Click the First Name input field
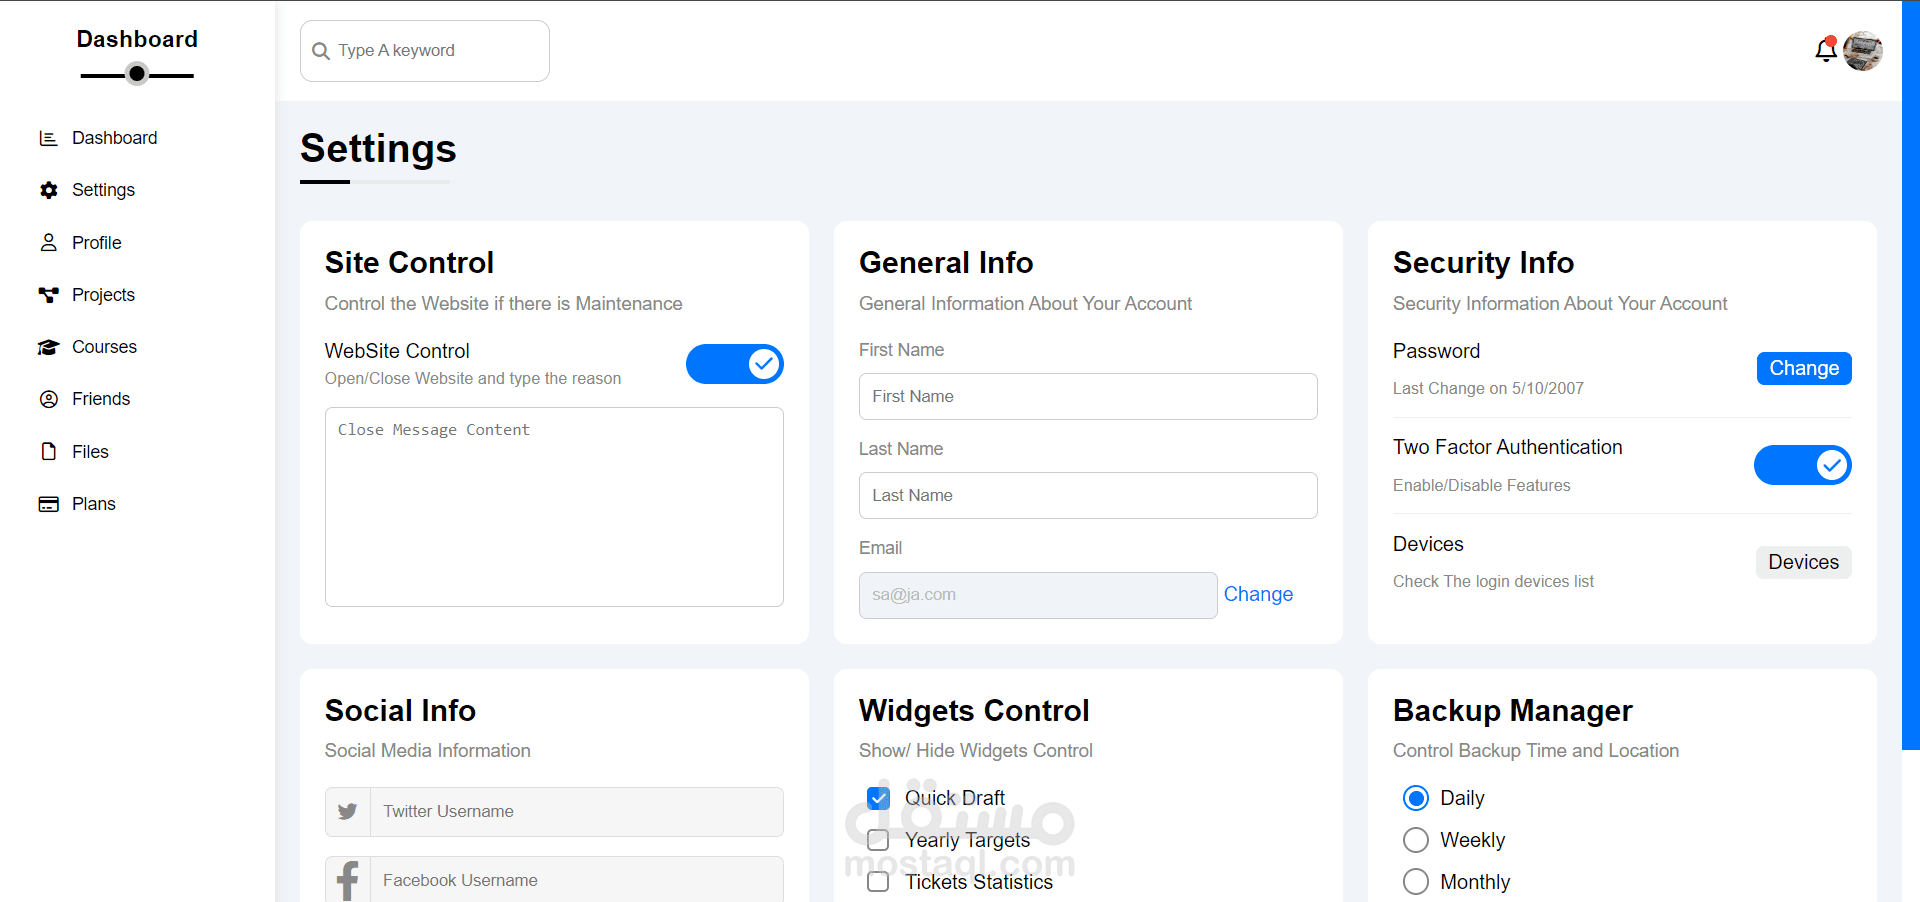 point(1088,397)
